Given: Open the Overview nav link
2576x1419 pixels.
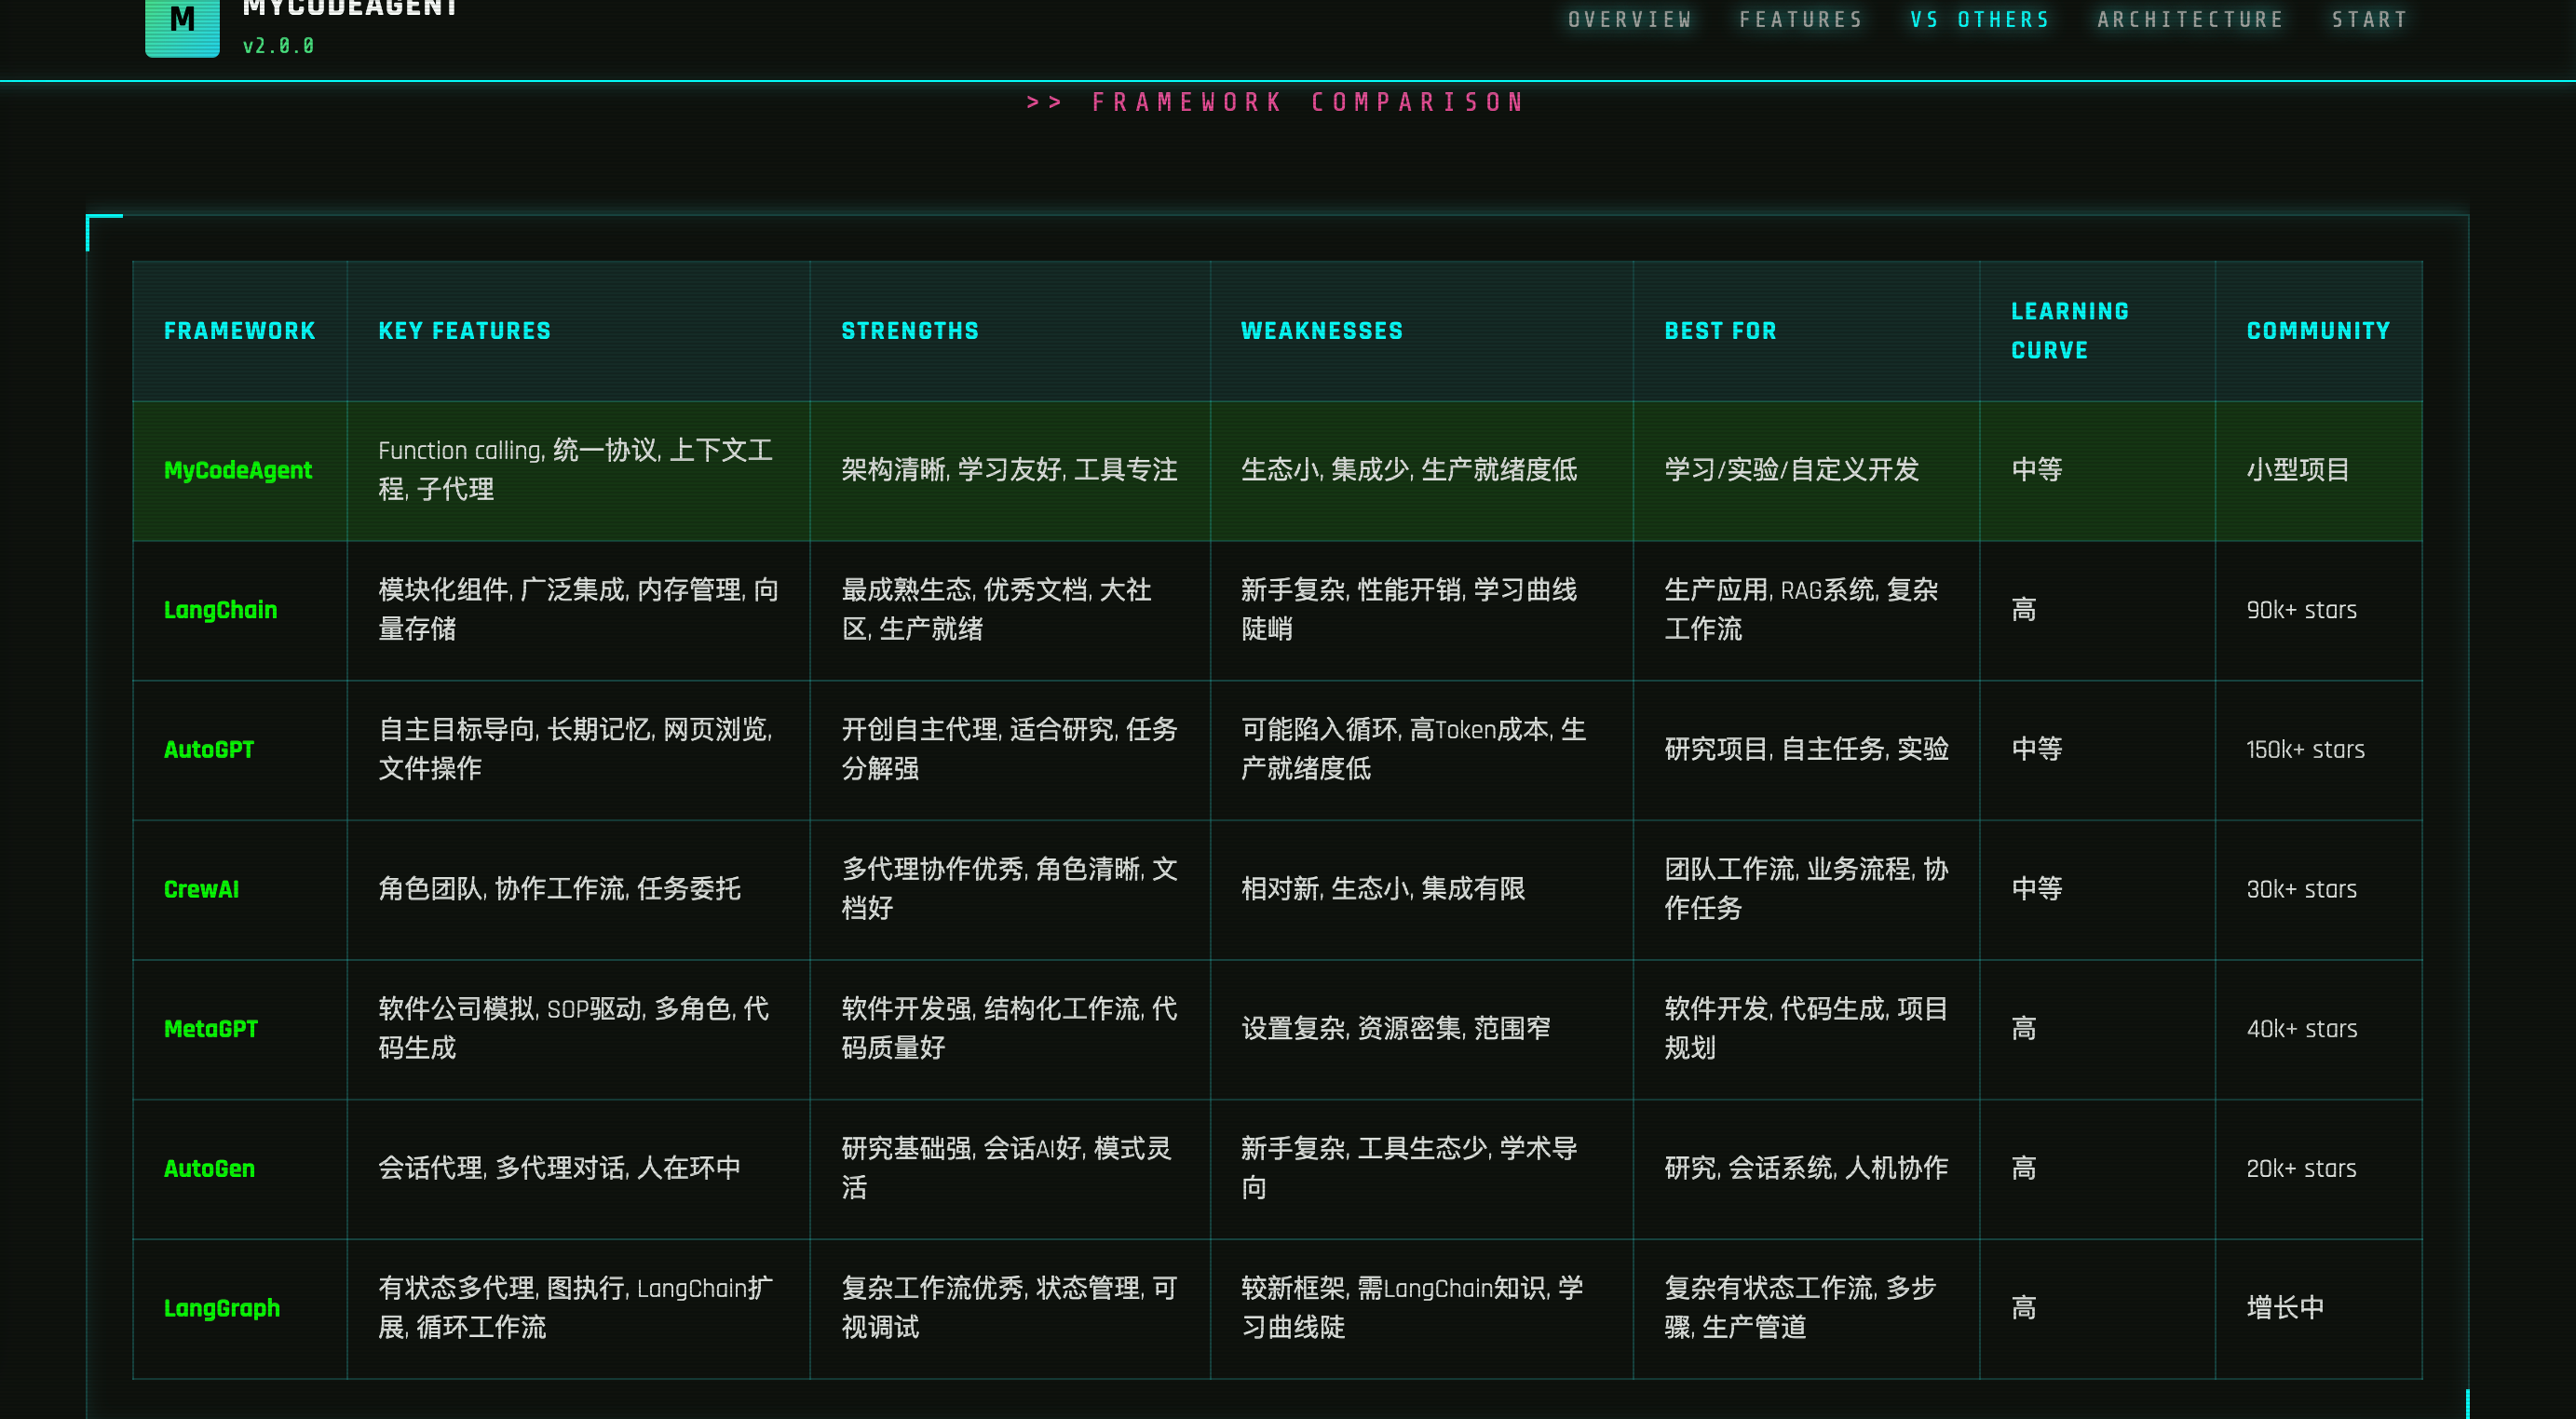Looking at the screenshot, I should (x=1629, y=20).
